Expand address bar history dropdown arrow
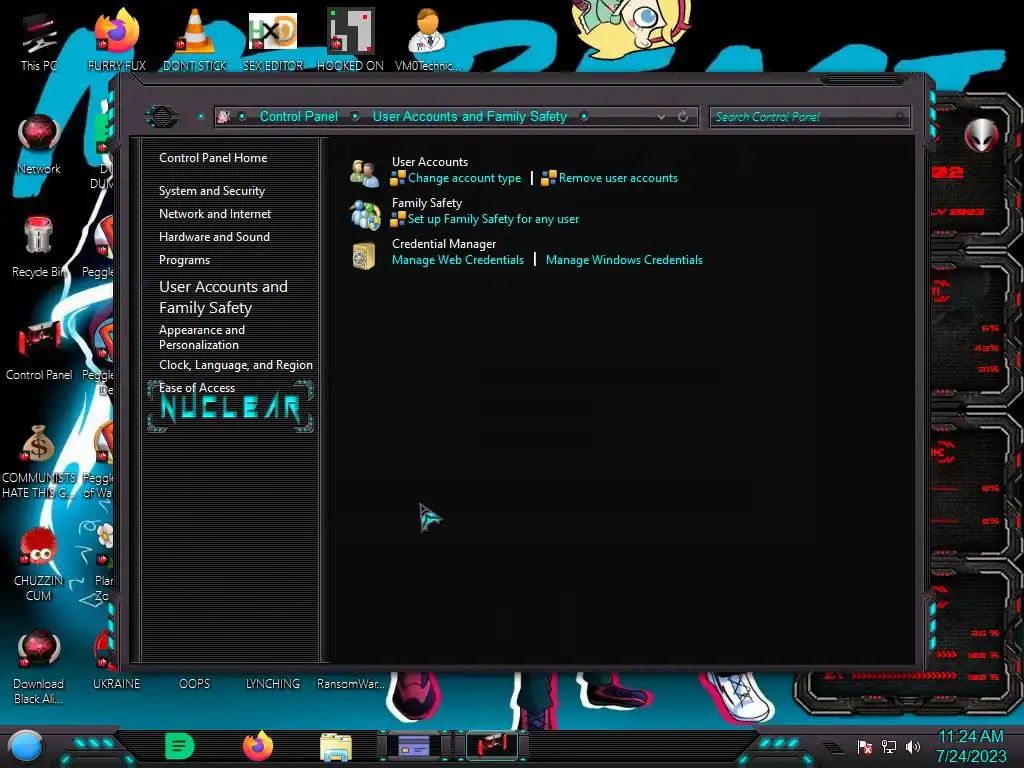 pyautogui.click(x=662, y=117)
